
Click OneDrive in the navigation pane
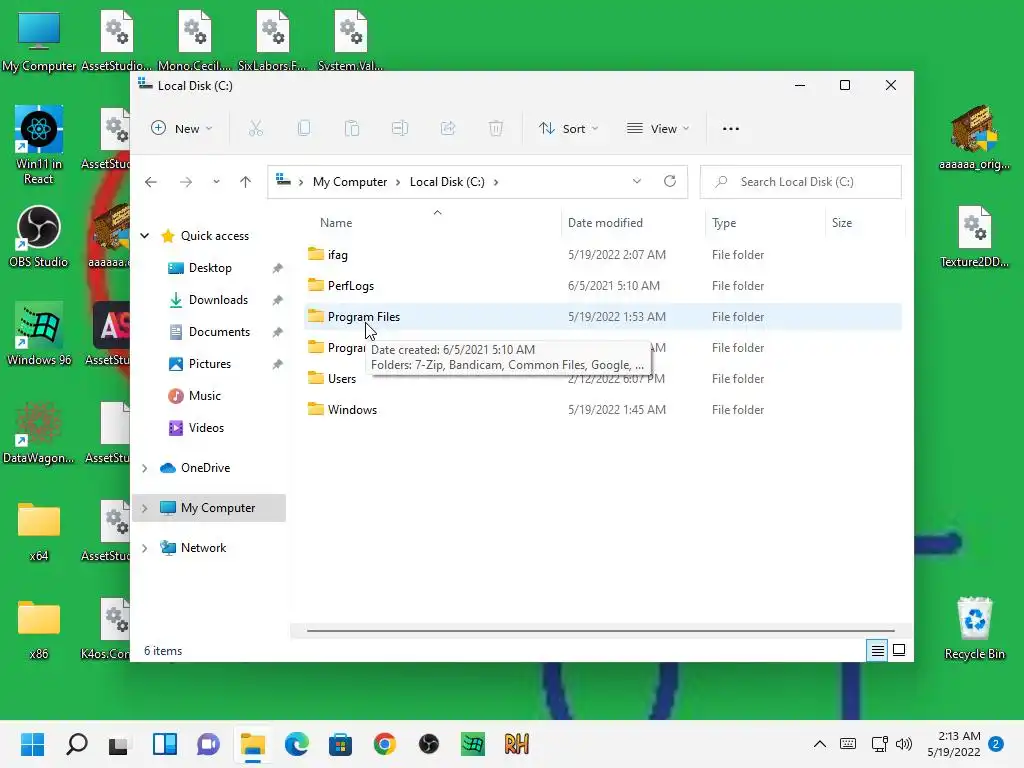(x=205, y=468)
